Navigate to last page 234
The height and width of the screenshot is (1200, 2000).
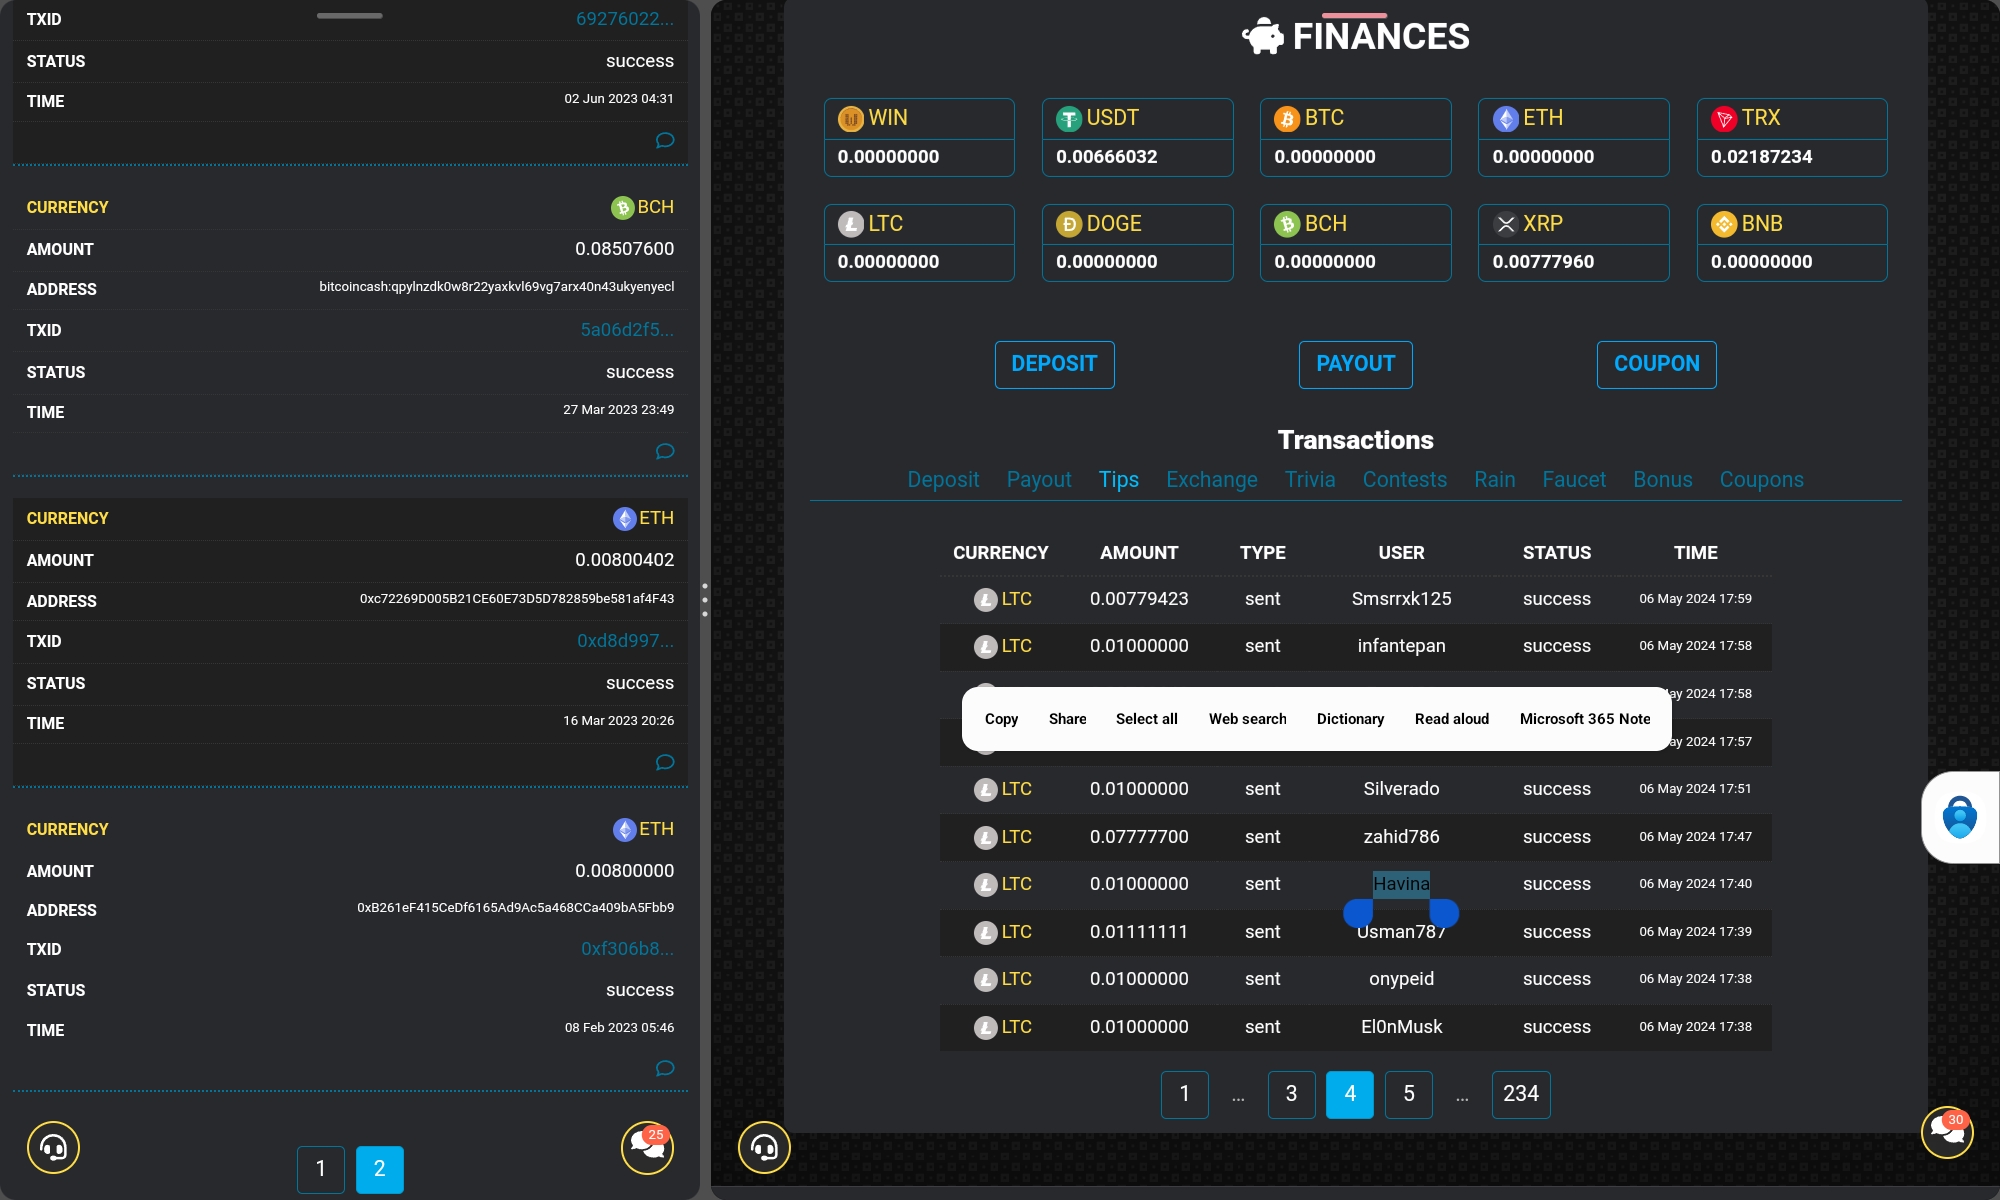coord(1520,1093)
